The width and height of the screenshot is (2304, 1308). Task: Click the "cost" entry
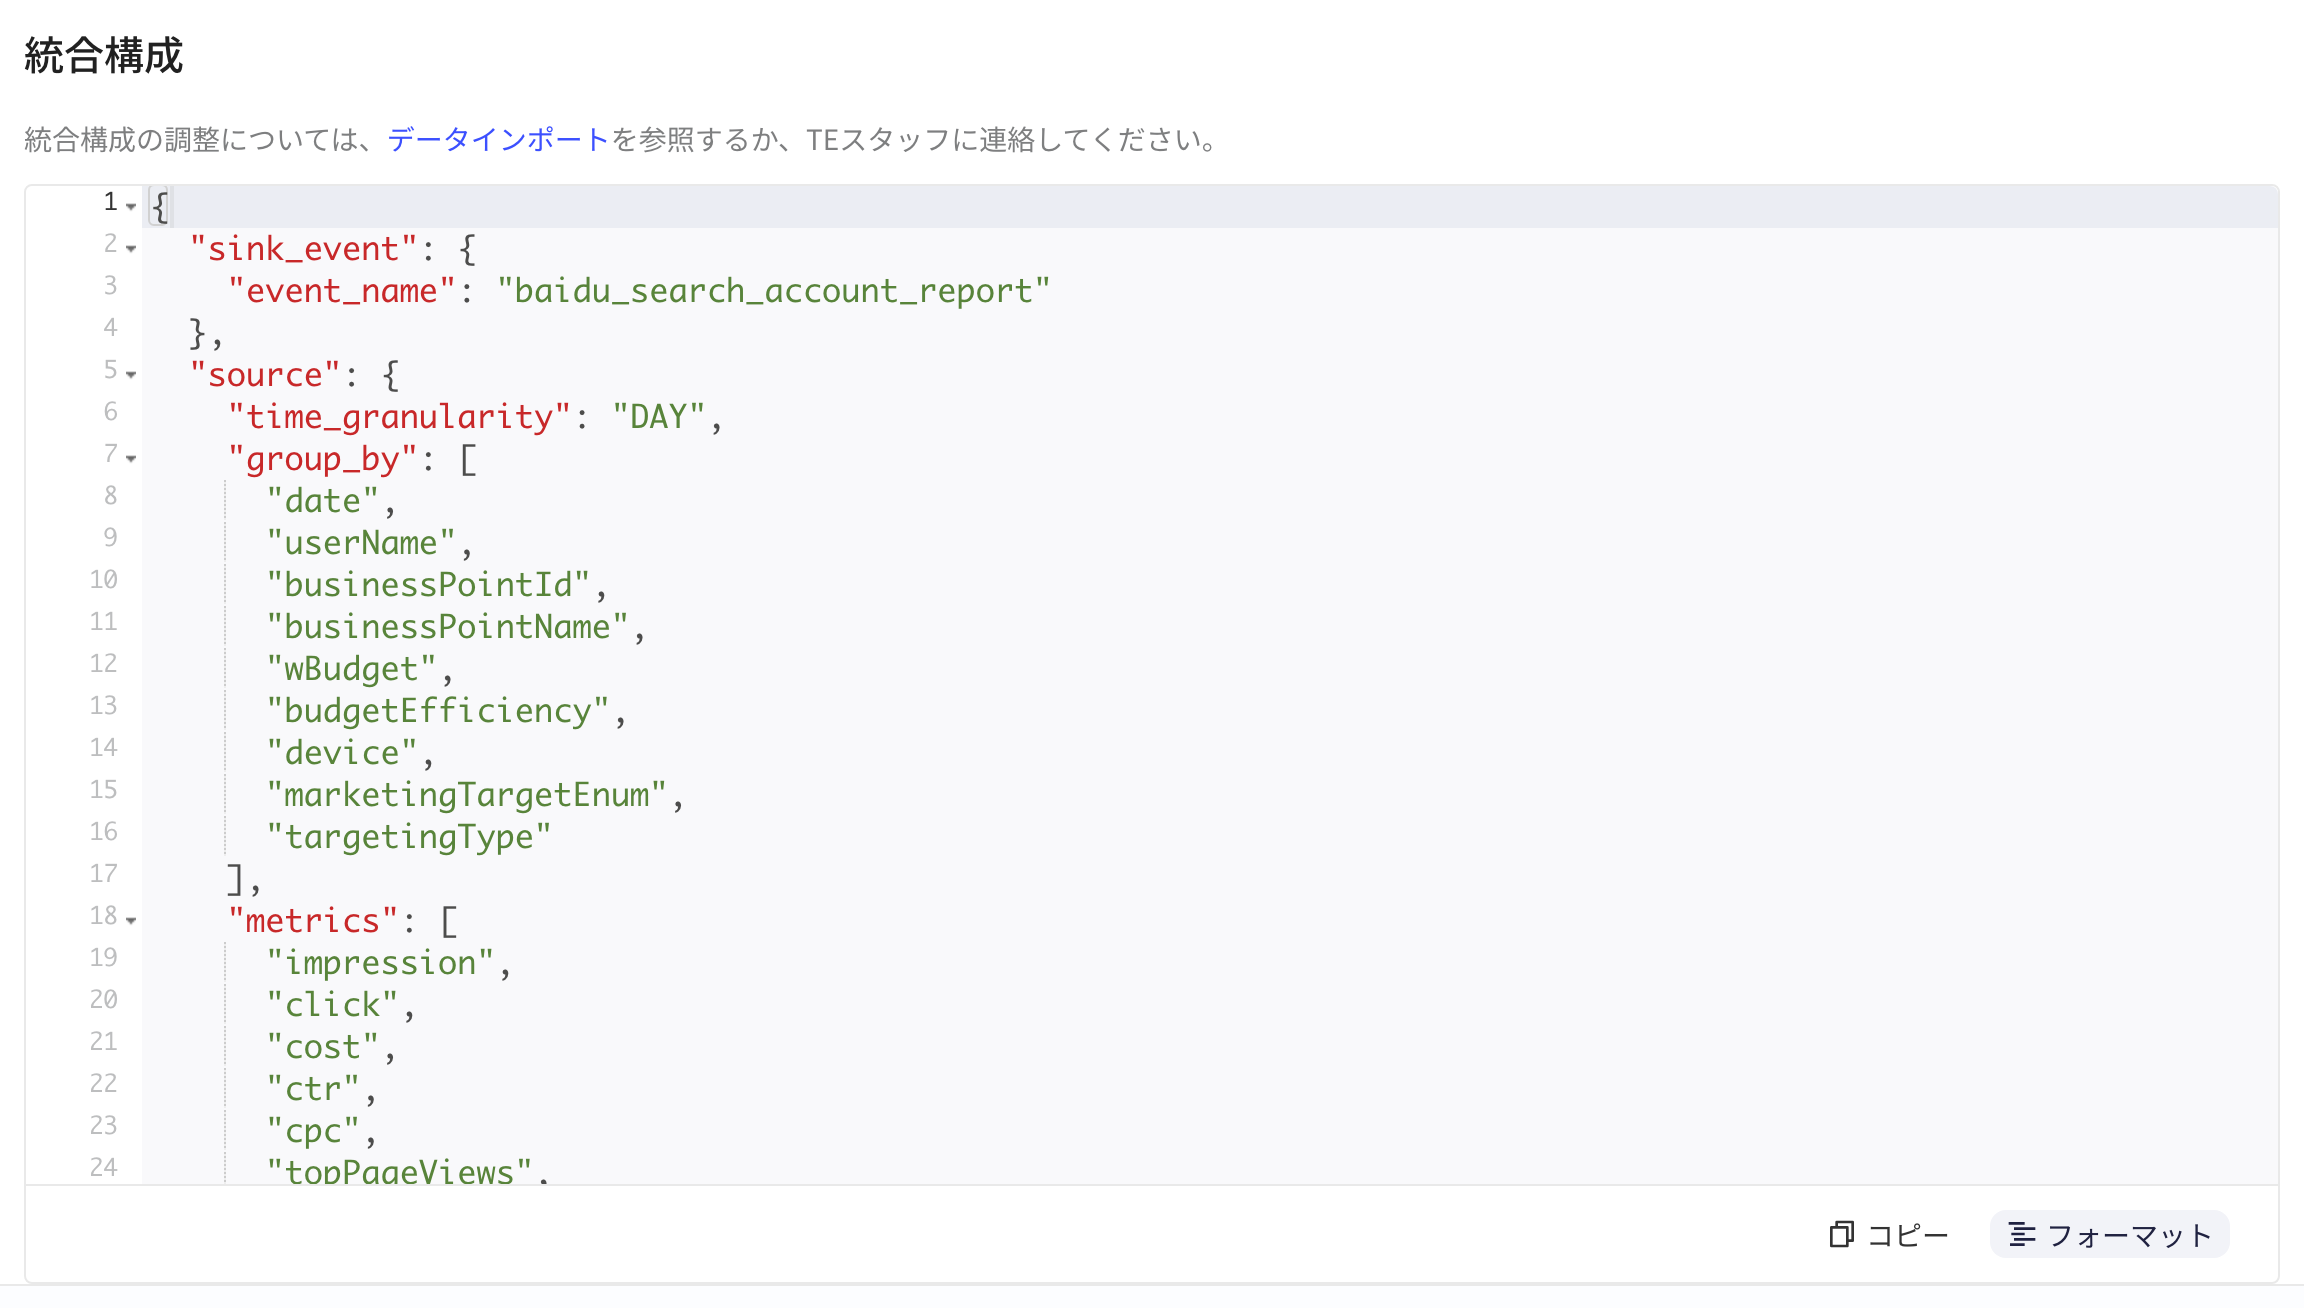(x=322, y=1047)
